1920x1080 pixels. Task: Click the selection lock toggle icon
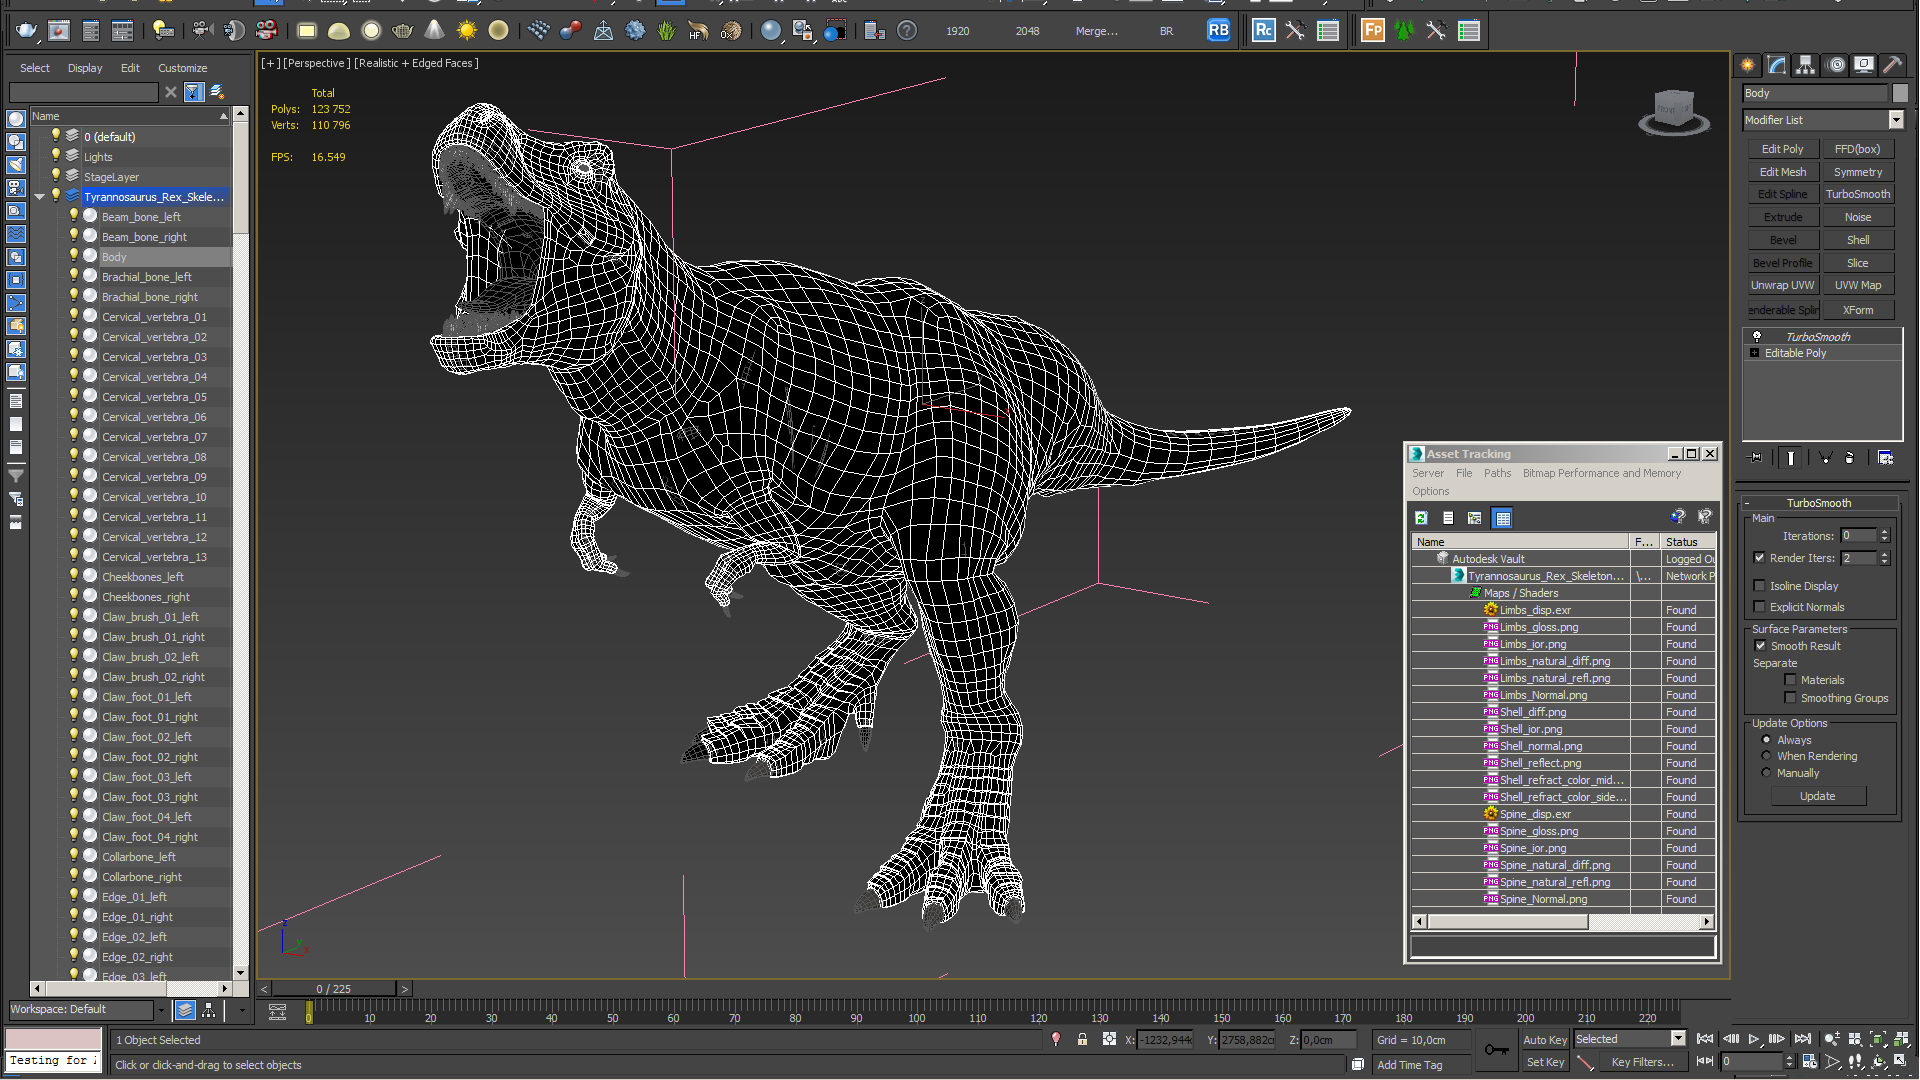1082,1040
